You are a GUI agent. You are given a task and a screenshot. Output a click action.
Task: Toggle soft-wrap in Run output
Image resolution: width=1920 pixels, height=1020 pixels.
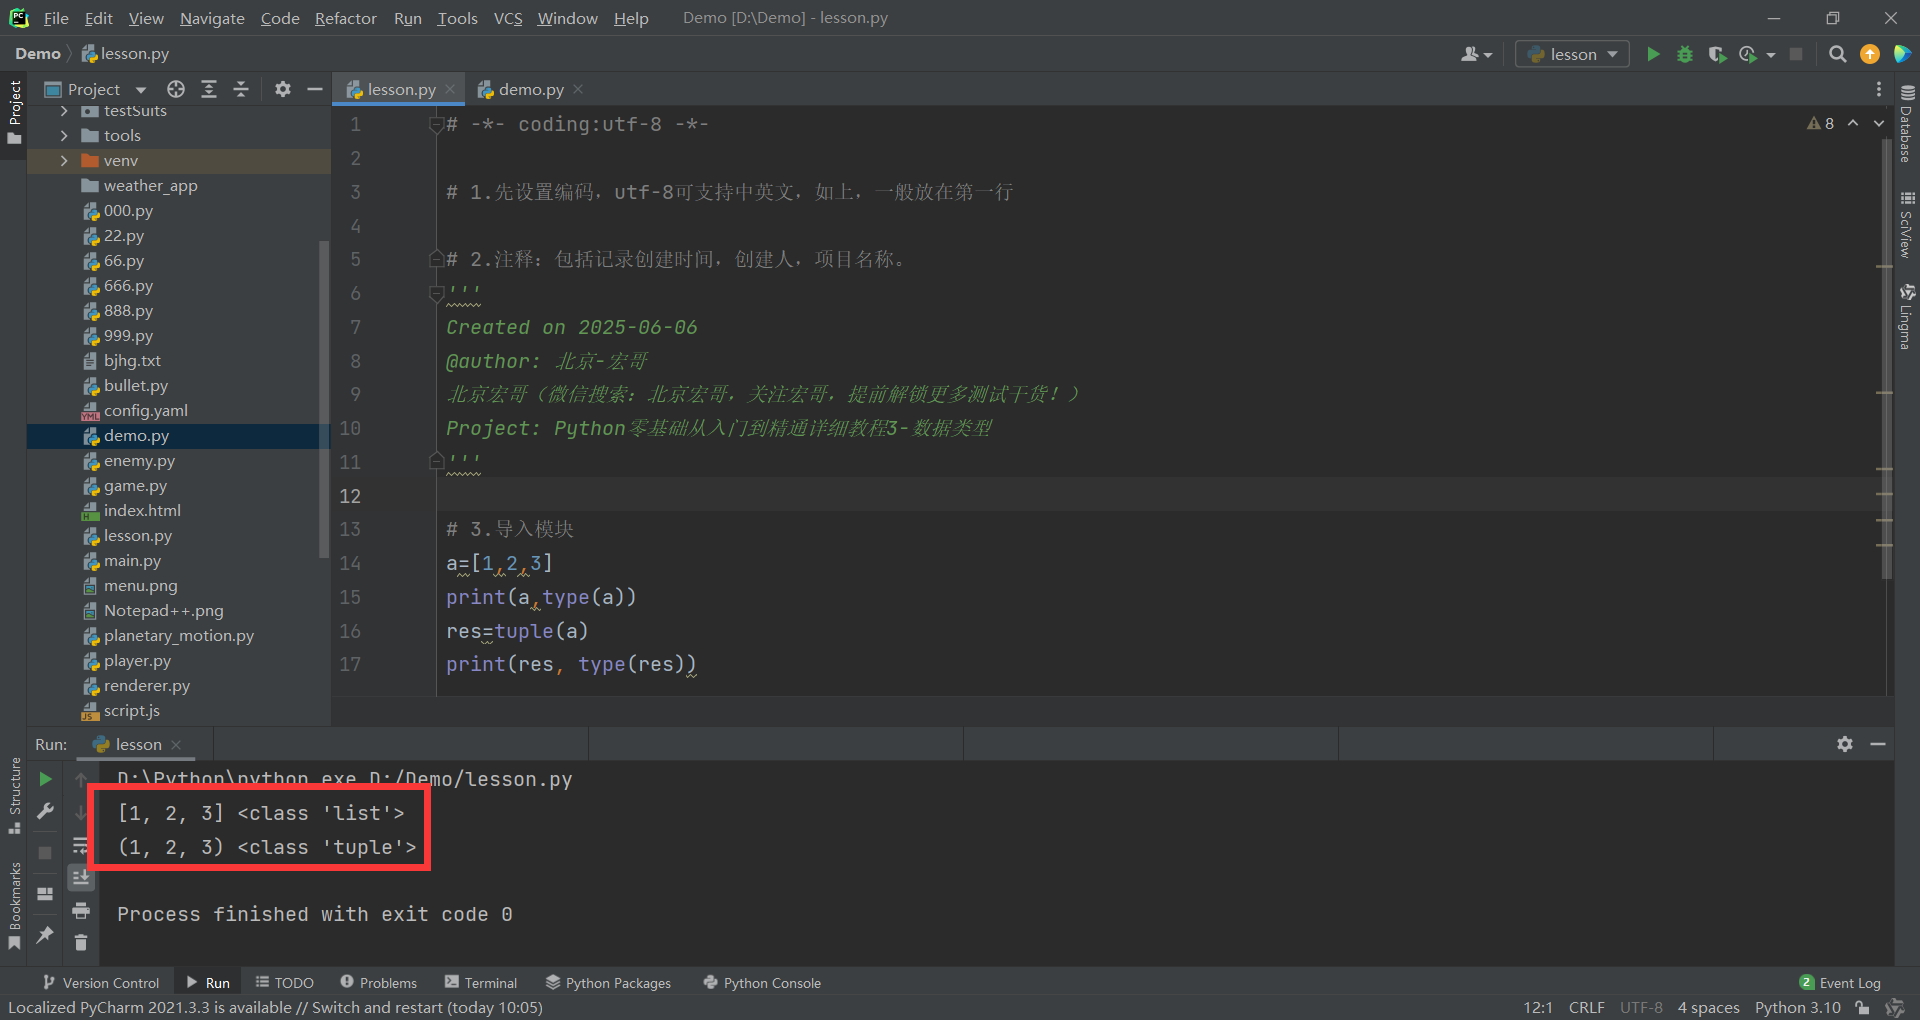click(x=81, y=846)
